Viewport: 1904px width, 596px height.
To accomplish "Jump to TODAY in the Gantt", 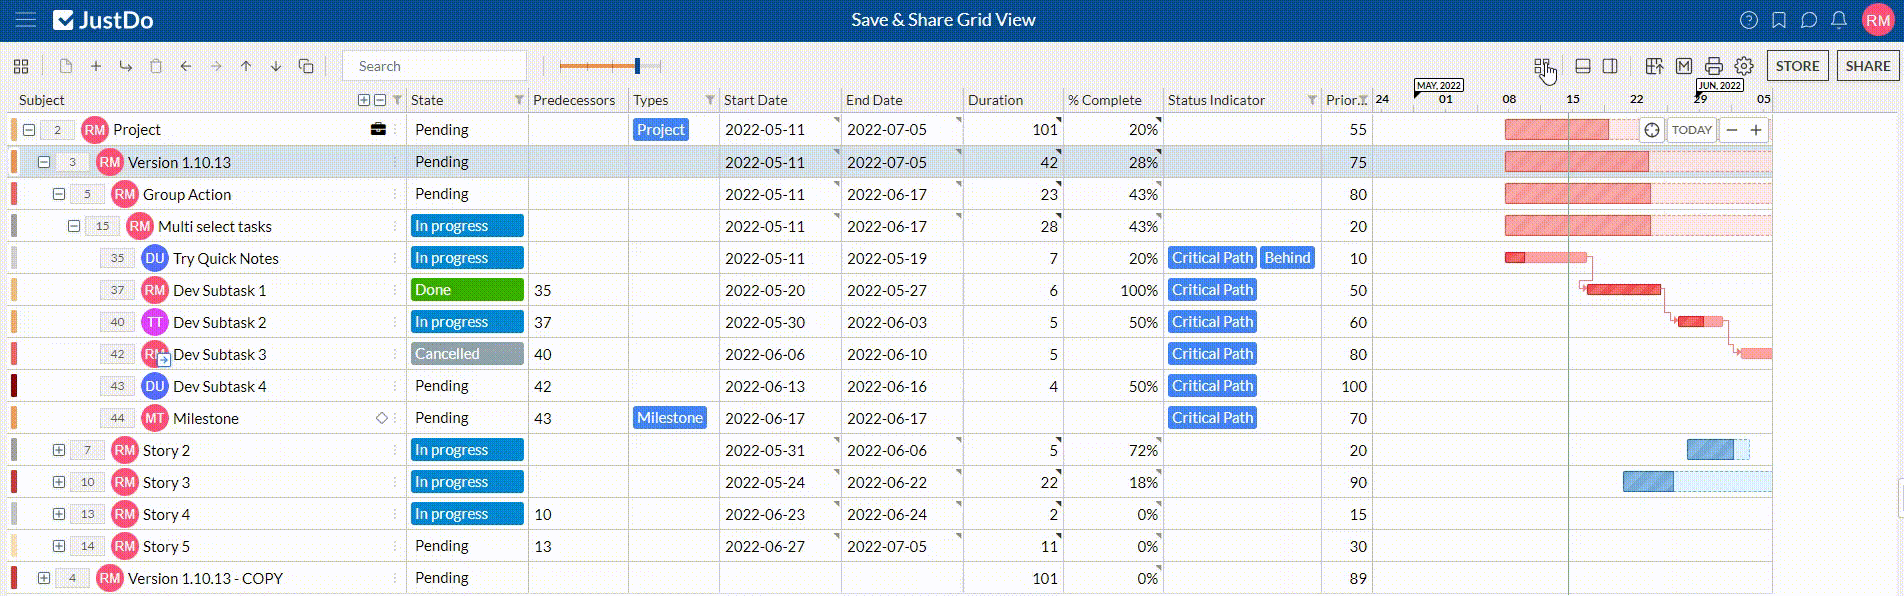I will tap(1692, 130).
